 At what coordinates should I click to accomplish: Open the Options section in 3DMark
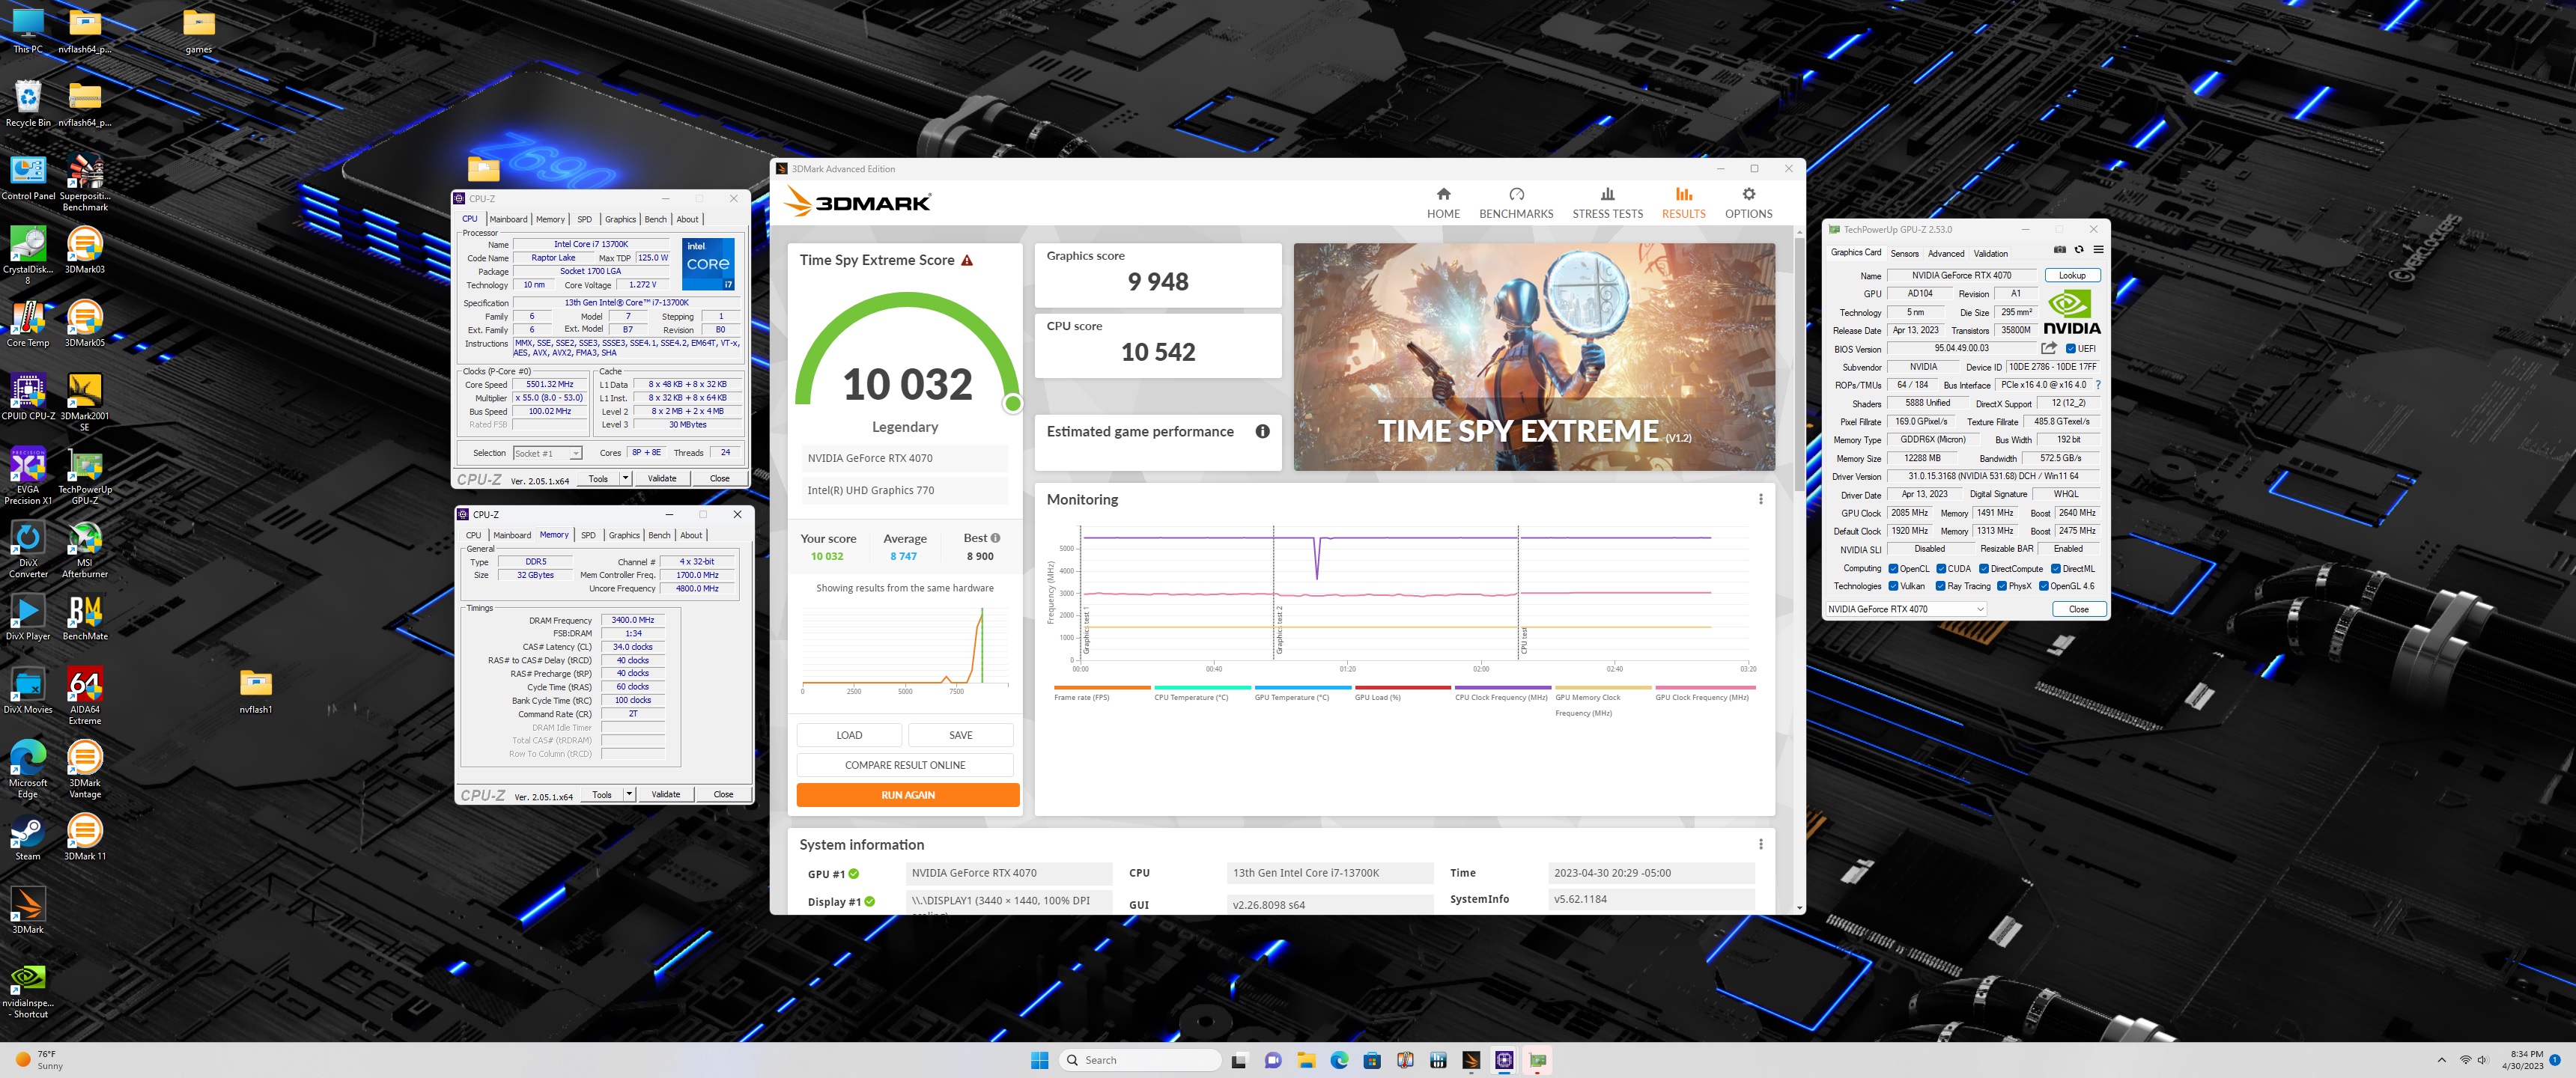click(1747, 203)
